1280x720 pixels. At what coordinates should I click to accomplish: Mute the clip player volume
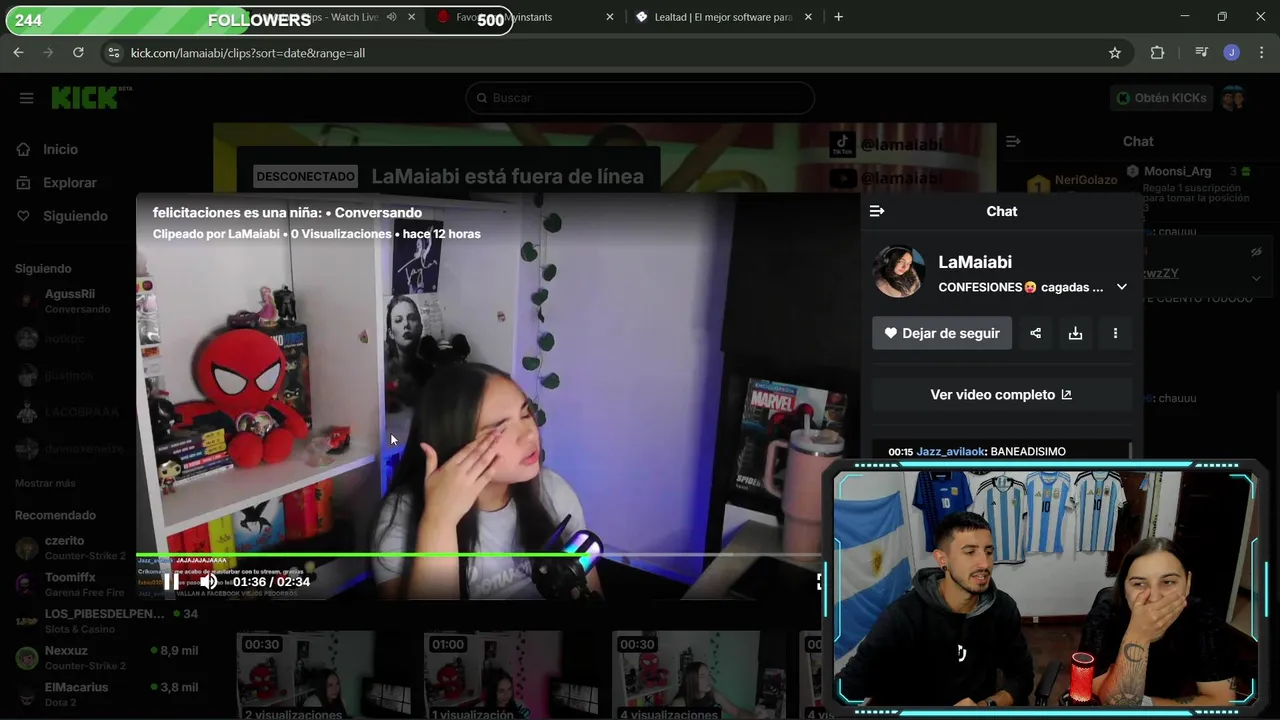(208, 581)
